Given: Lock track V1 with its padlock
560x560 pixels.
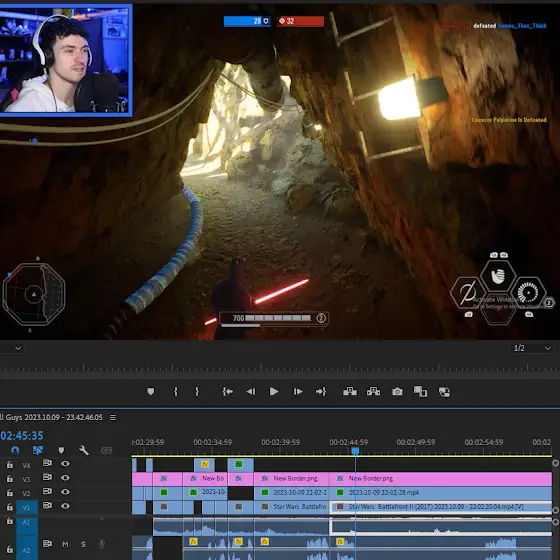Looking at the screenshot, I should (x=10, y=506).
